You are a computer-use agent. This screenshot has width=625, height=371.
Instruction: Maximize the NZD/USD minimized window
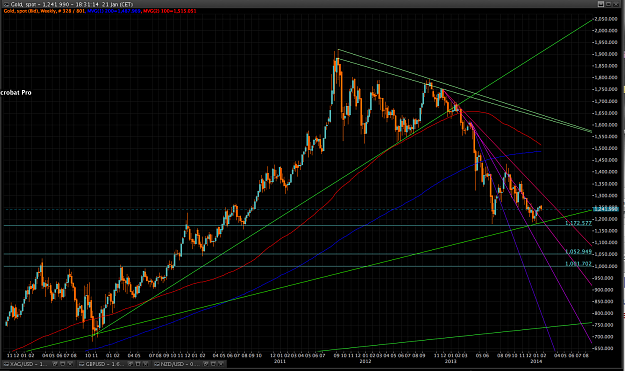[213, 364]
